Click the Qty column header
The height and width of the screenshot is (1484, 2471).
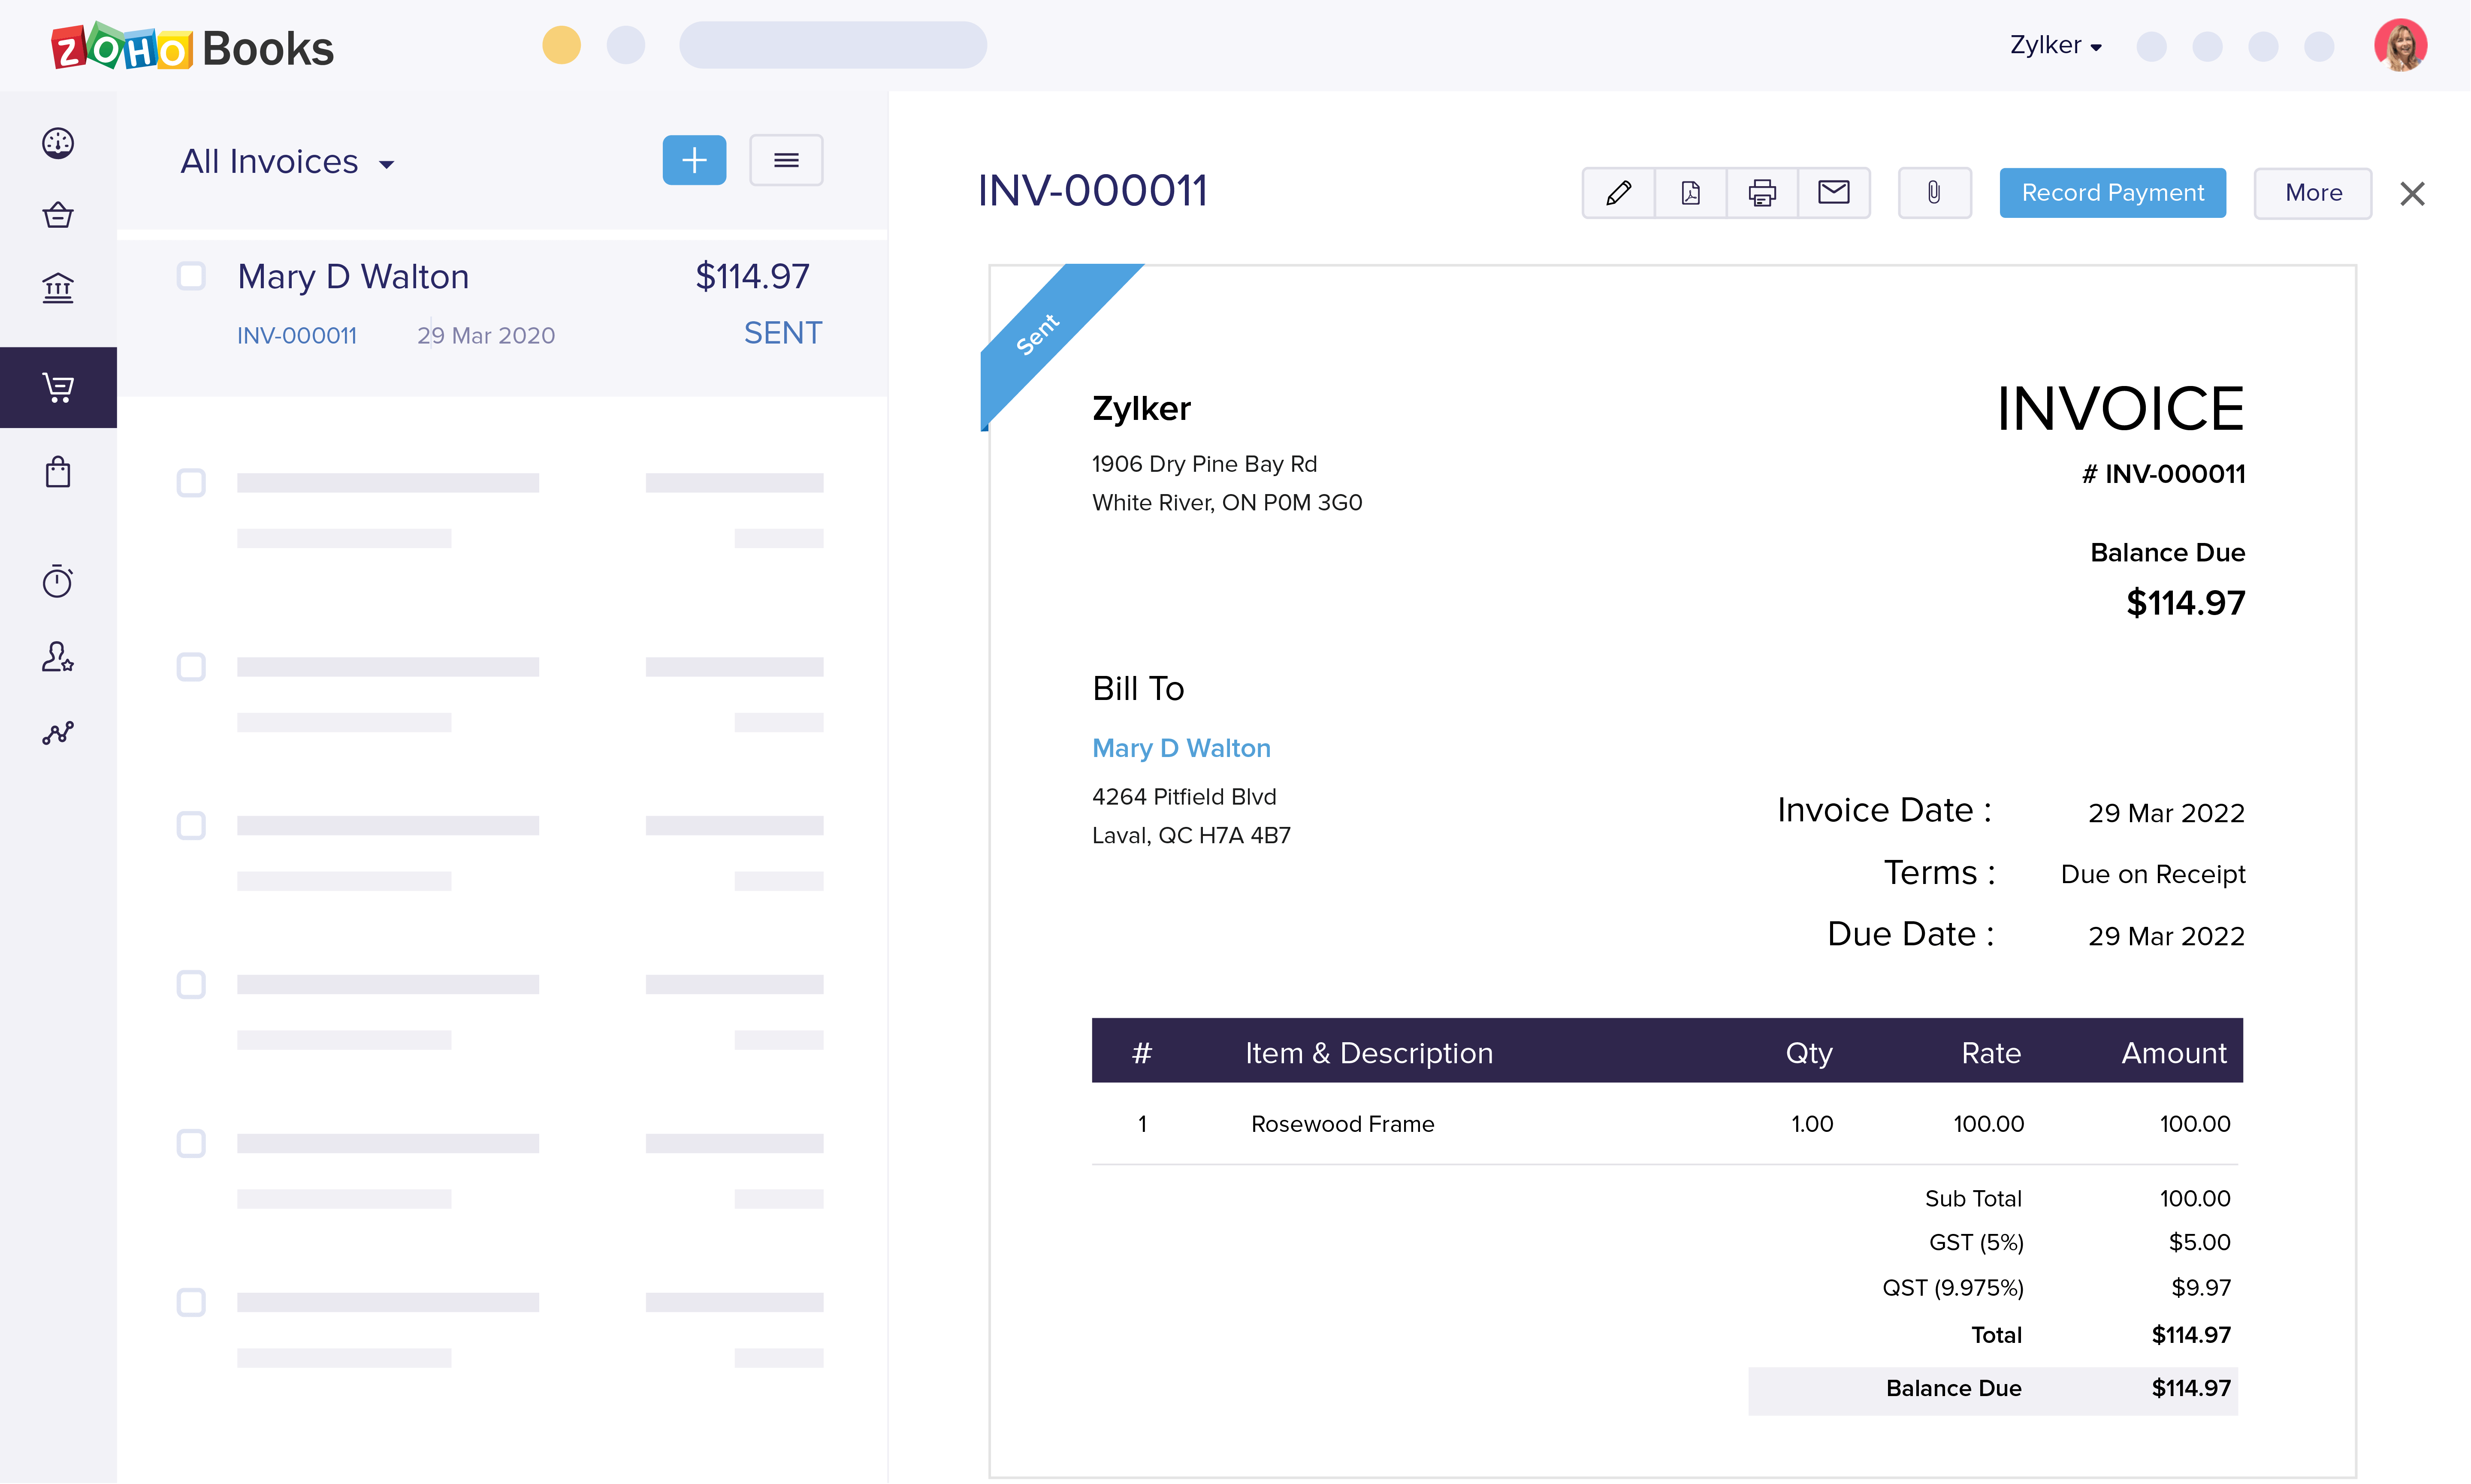[1809, 1053]
